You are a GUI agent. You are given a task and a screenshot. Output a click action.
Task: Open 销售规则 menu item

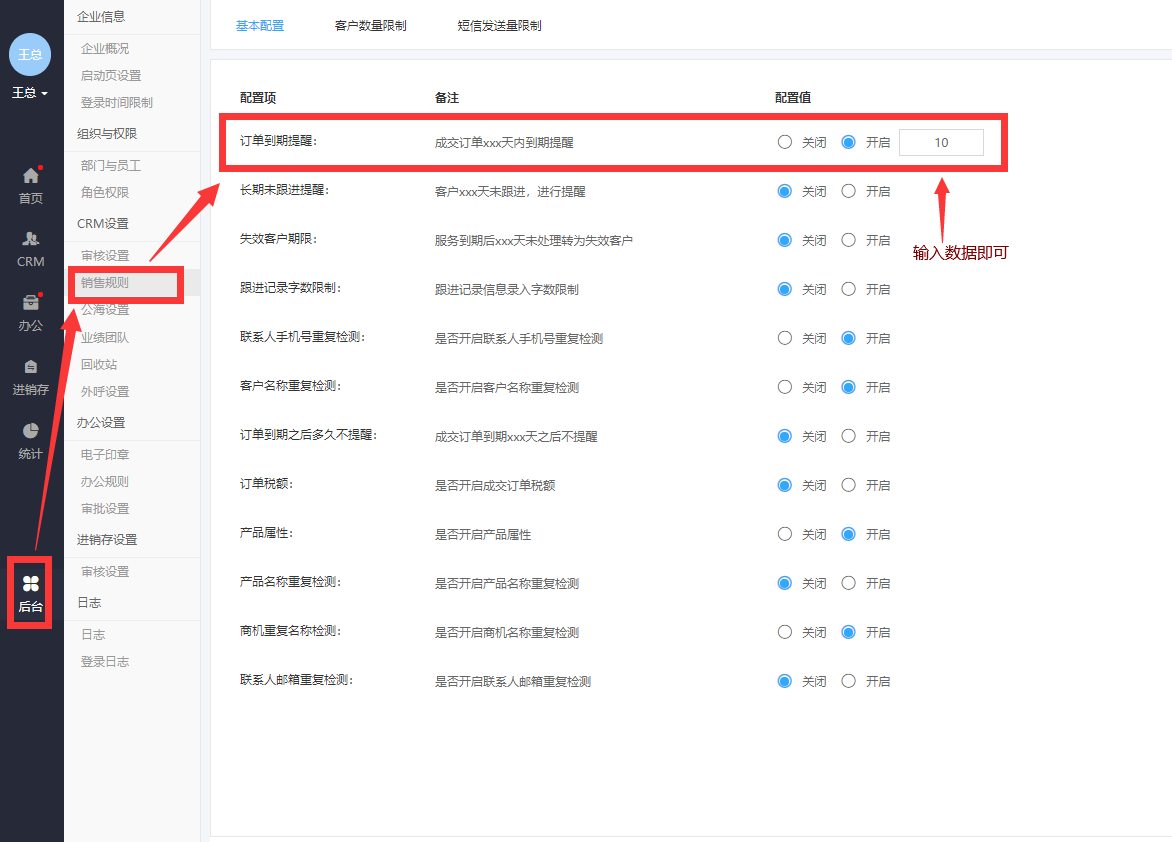point(105,283)
